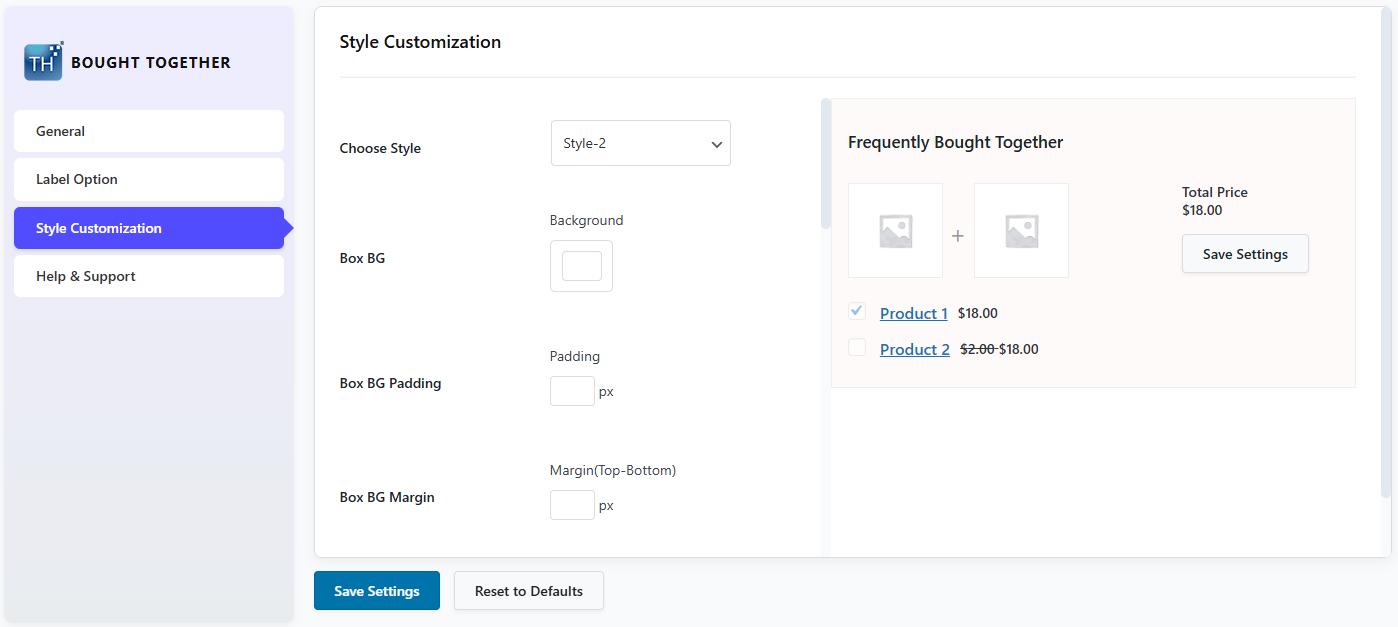Click the first product placeholder image
Viewport: 1398px width, 627px height.
point(895,231)
